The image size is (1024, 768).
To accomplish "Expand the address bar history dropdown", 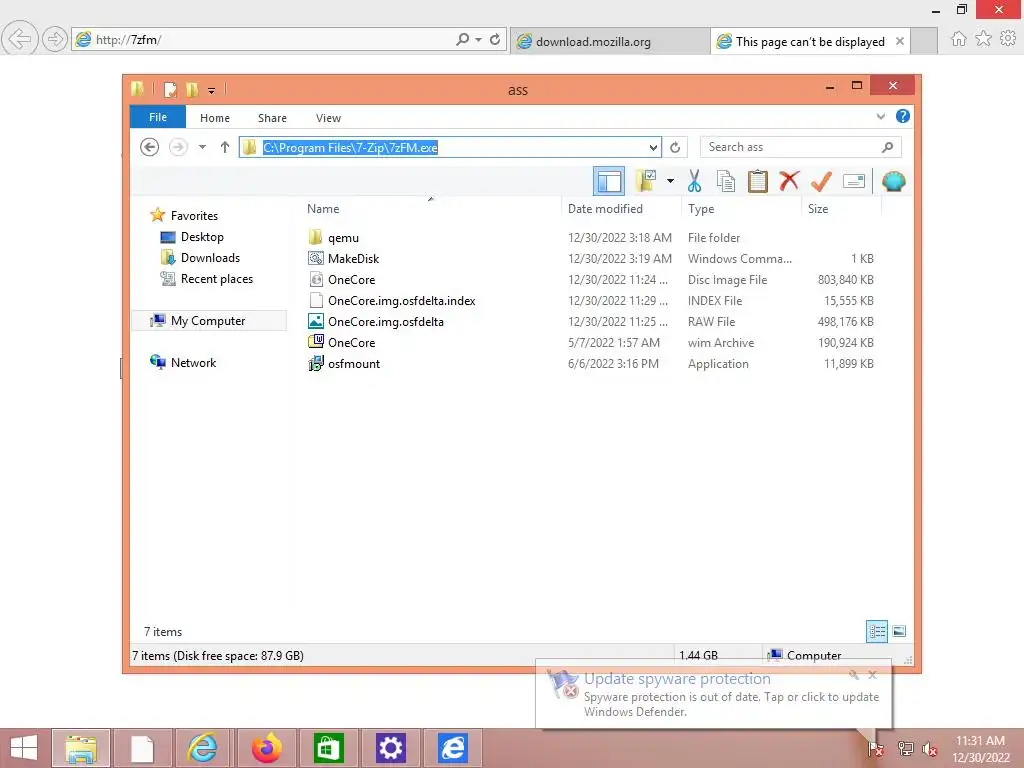I will (x=653, y=148).
